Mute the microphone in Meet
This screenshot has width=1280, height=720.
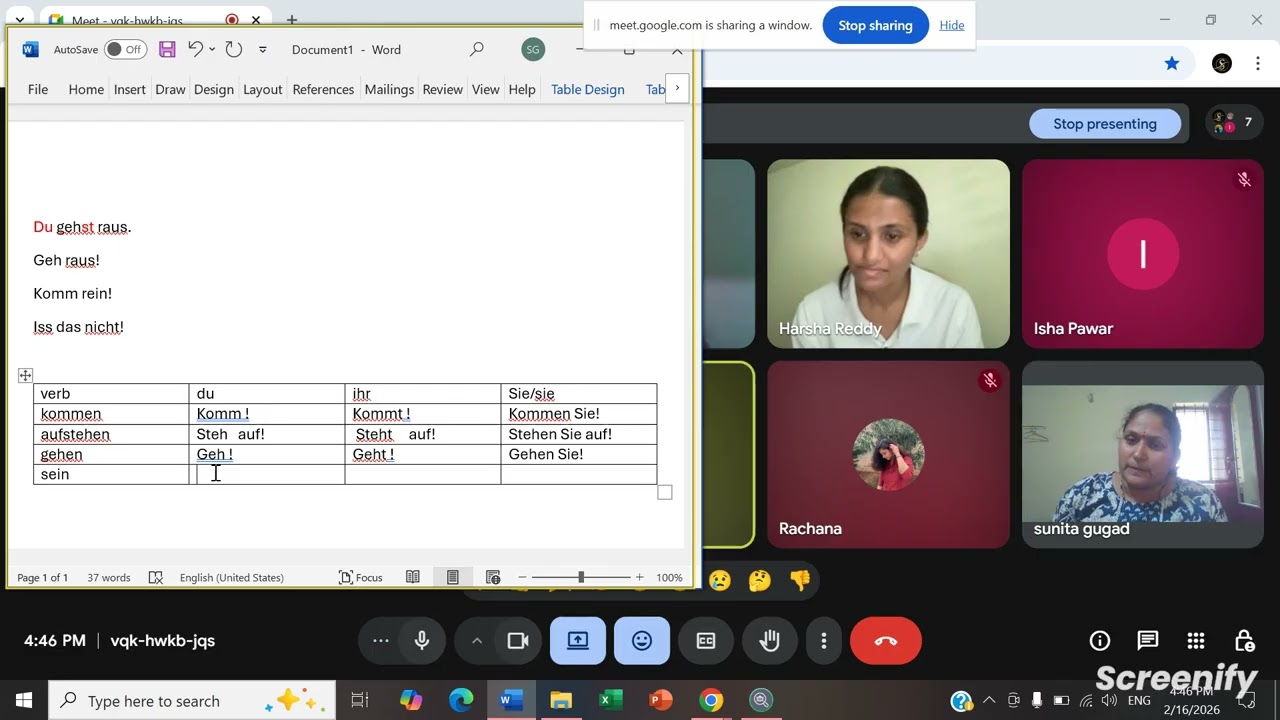click(422, 641)
